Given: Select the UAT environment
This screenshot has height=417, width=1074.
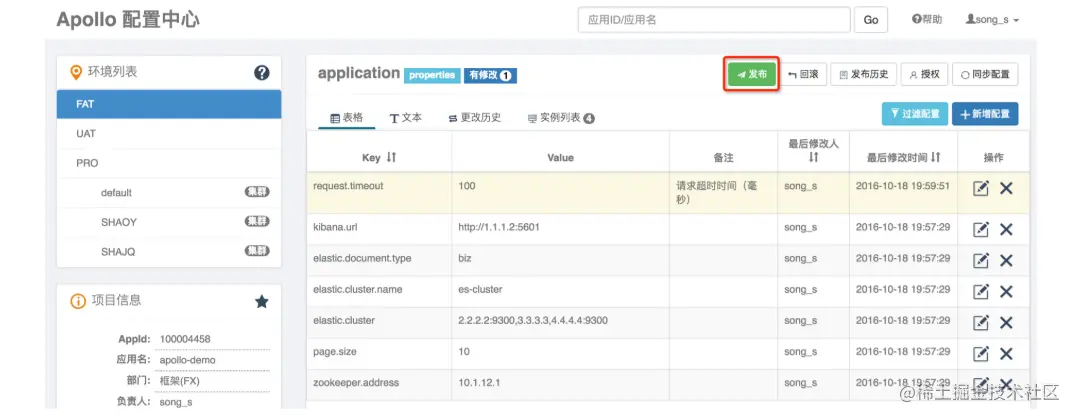Looking at the screenshot, I should (169, 134).
